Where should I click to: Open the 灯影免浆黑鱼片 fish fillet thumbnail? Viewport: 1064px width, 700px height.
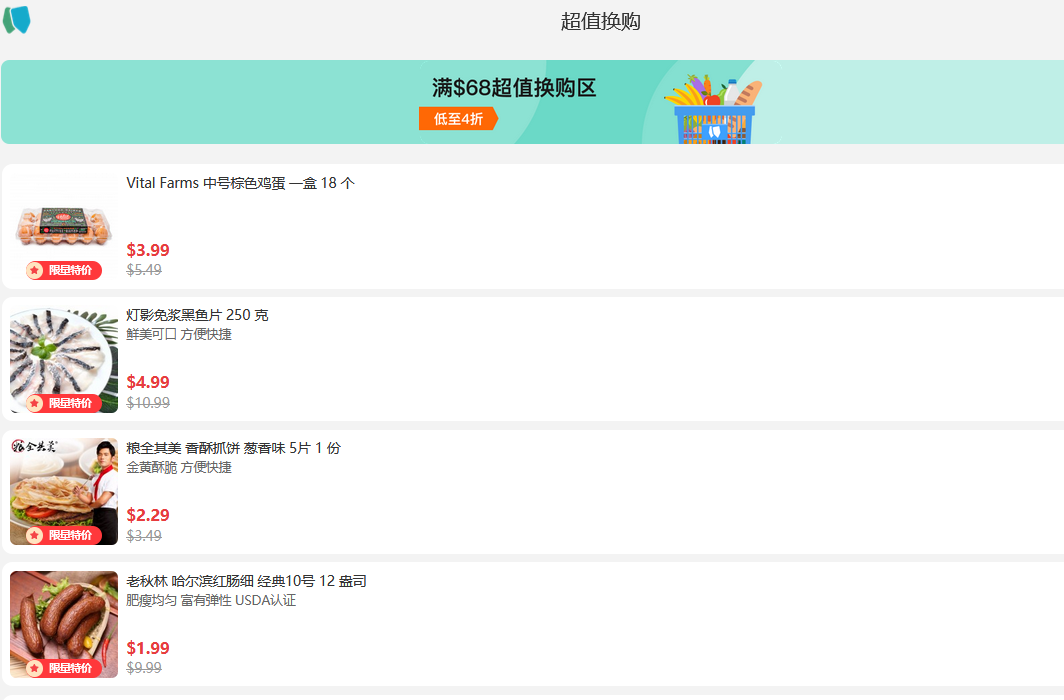coord(64,359)
